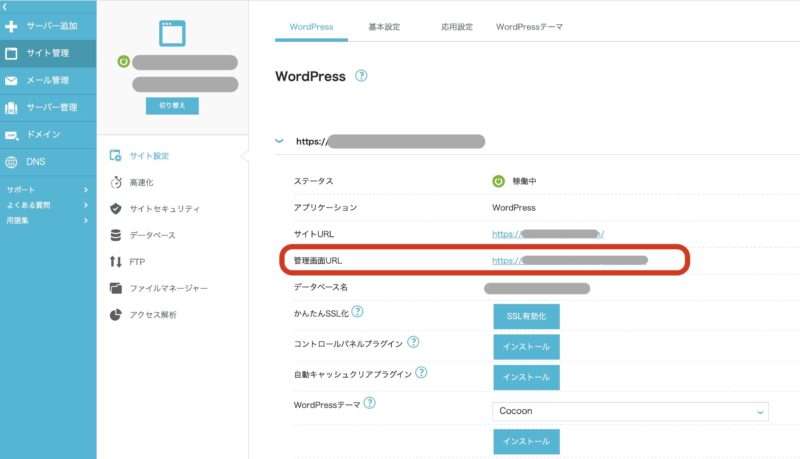Click the ドメイン icon in sidebar

tap(11, 135)
